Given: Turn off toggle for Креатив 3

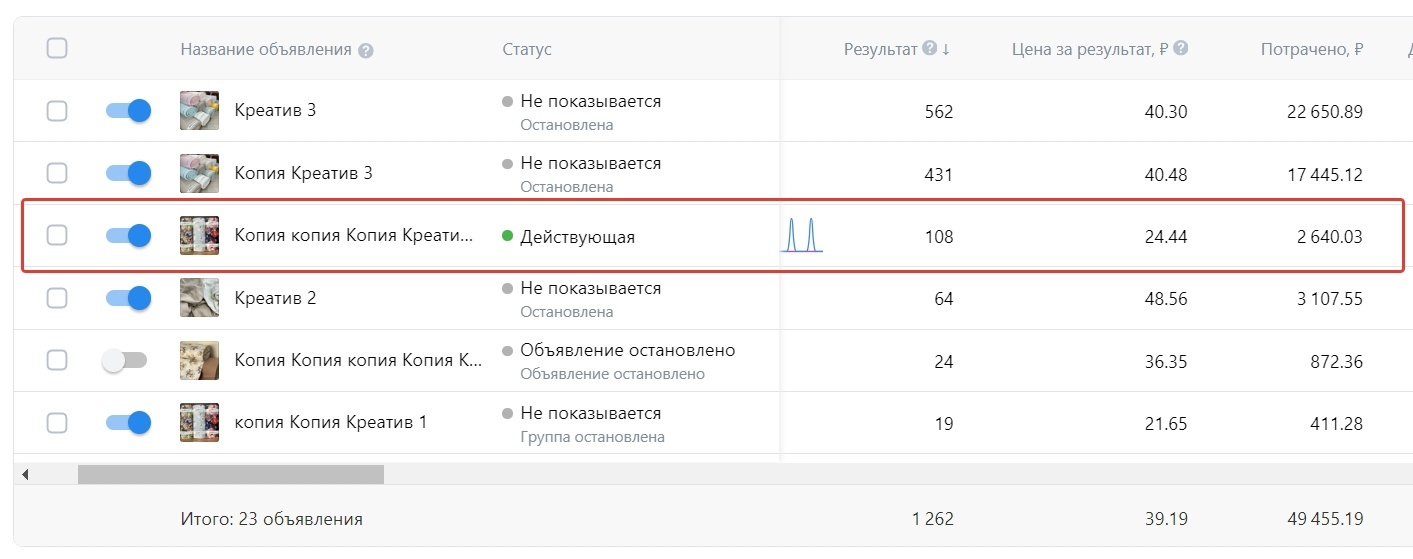Looking at the screenshot, I should 128,111.
